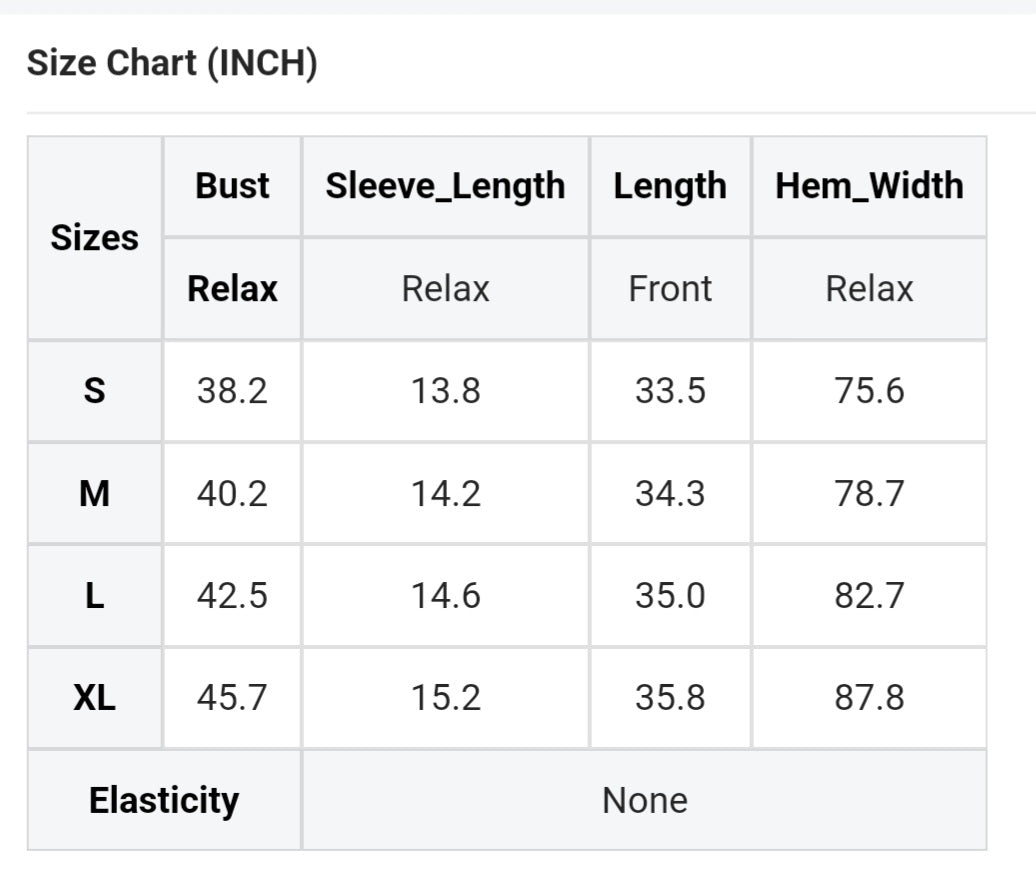
Task: Click the Sleeve_Length column header
Action: point(445,186)
